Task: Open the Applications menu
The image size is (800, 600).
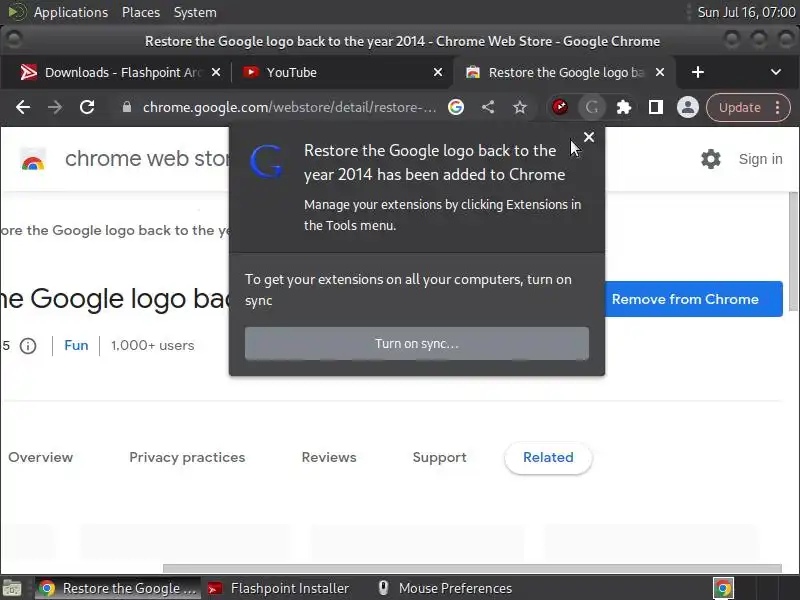Action: coord(71,12)
